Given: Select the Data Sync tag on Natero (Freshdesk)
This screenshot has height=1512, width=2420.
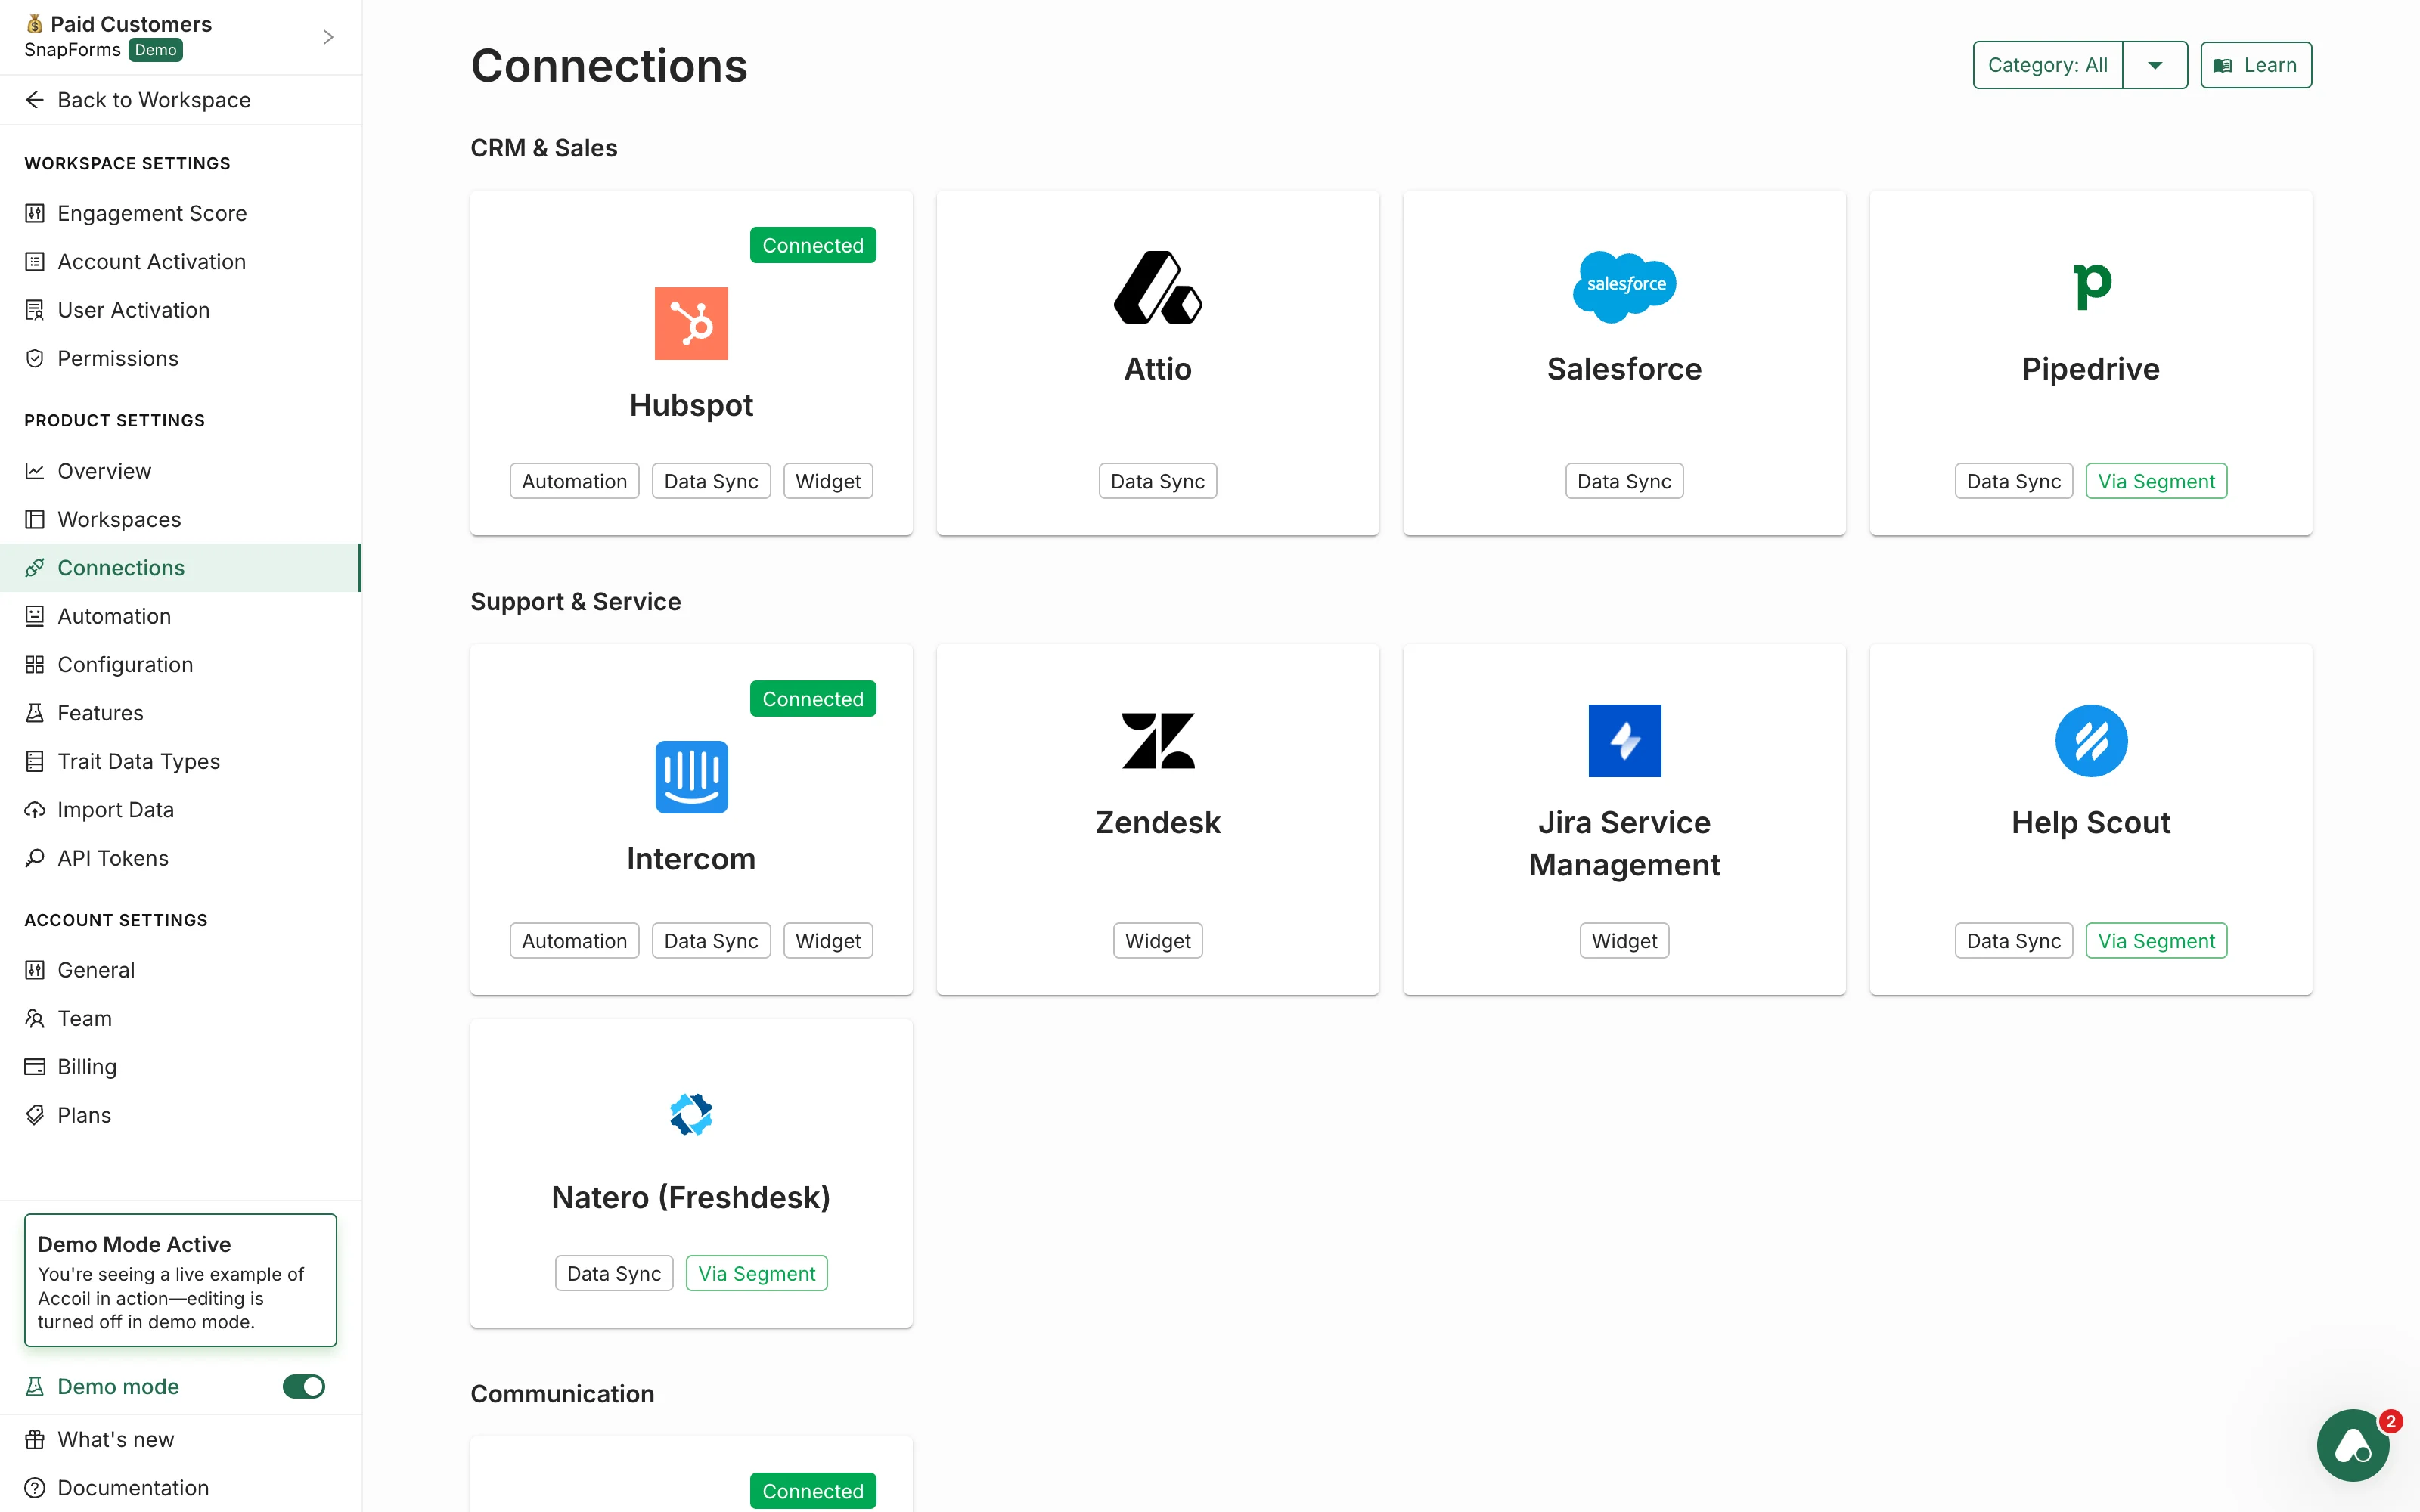Looking at the screenshot, I should [x=613, y=1272].
